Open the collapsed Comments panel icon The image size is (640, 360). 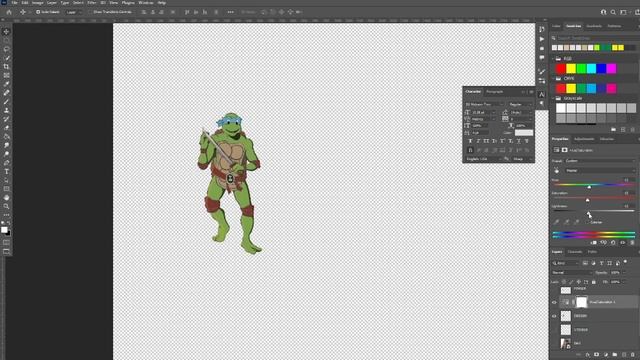[x=542, y=58]
